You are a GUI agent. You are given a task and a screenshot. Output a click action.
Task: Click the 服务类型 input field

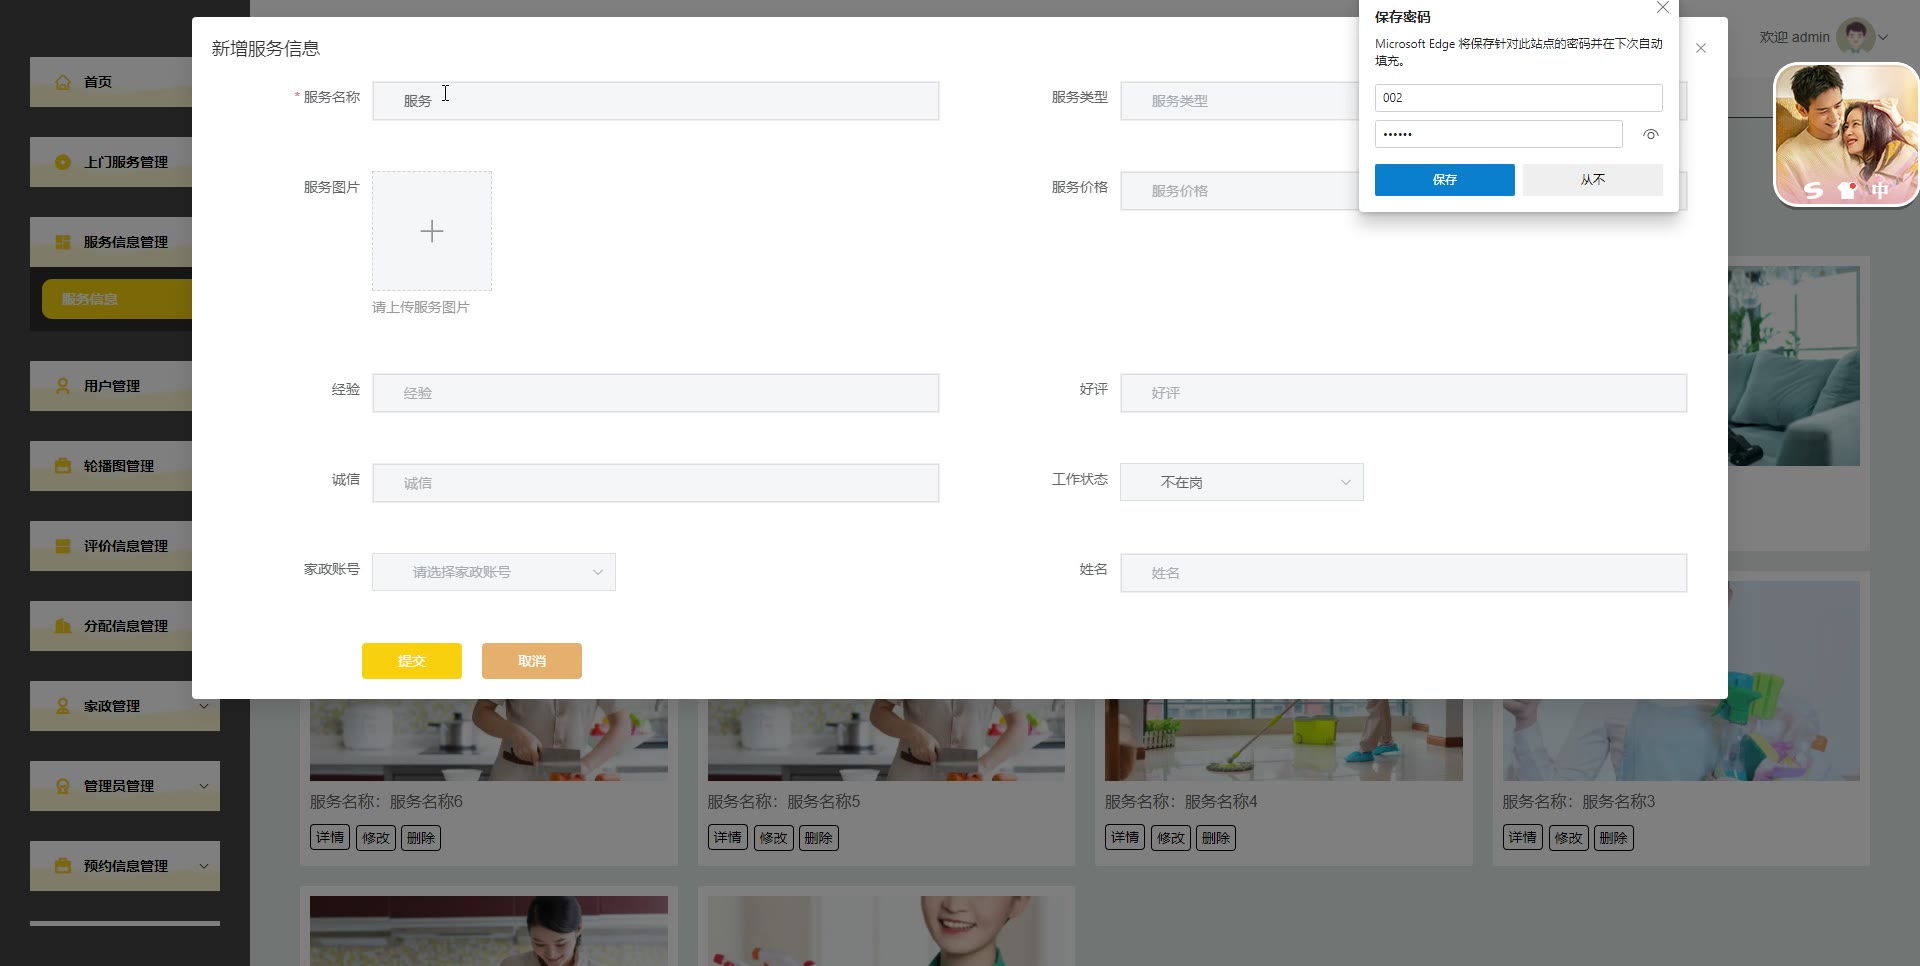1240,101
